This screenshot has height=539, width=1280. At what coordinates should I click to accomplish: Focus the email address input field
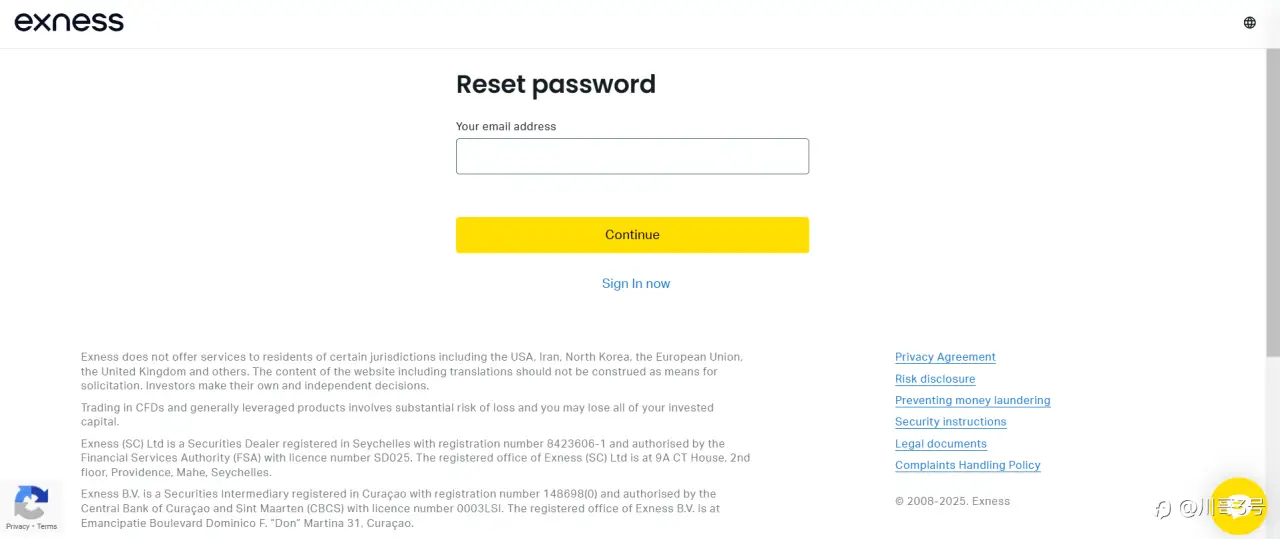click(632, 156)
